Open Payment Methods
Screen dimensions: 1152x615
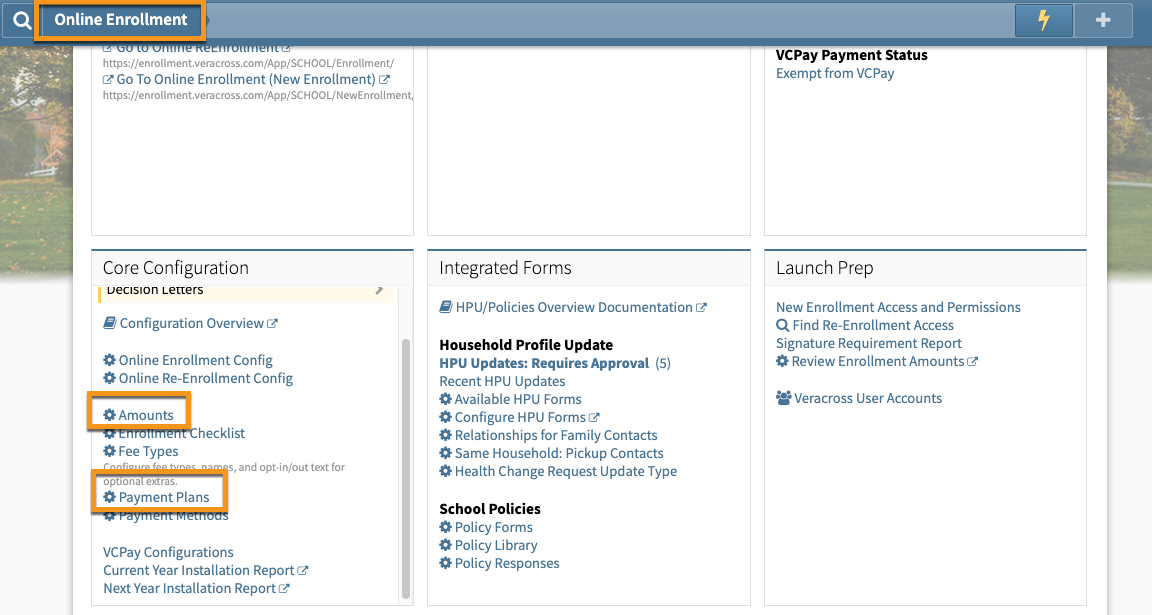pos(173,515)
